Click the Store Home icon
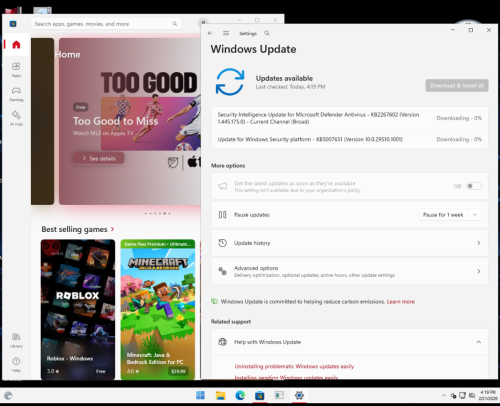This screenshot has width=500, height=406. [x=16, y=45]
